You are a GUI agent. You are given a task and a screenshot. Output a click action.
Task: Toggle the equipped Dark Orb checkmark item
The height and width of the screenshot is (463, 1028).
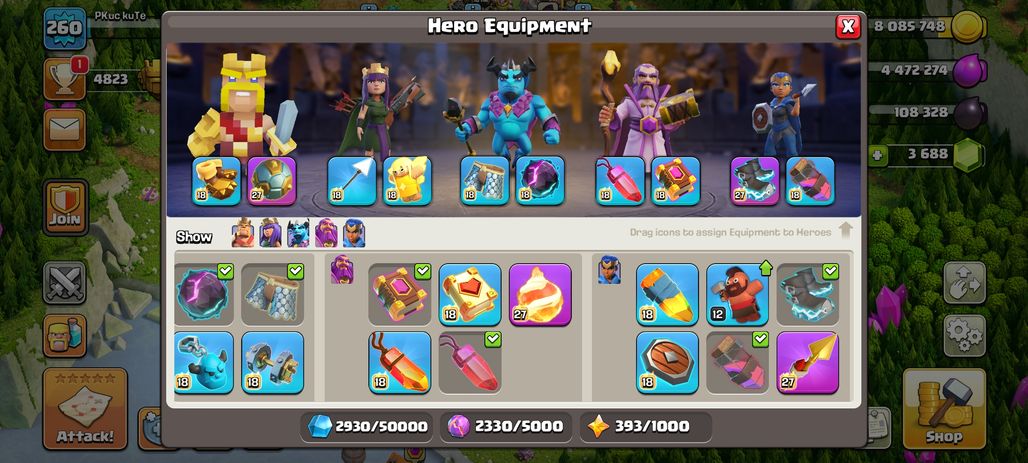[204, 294]
